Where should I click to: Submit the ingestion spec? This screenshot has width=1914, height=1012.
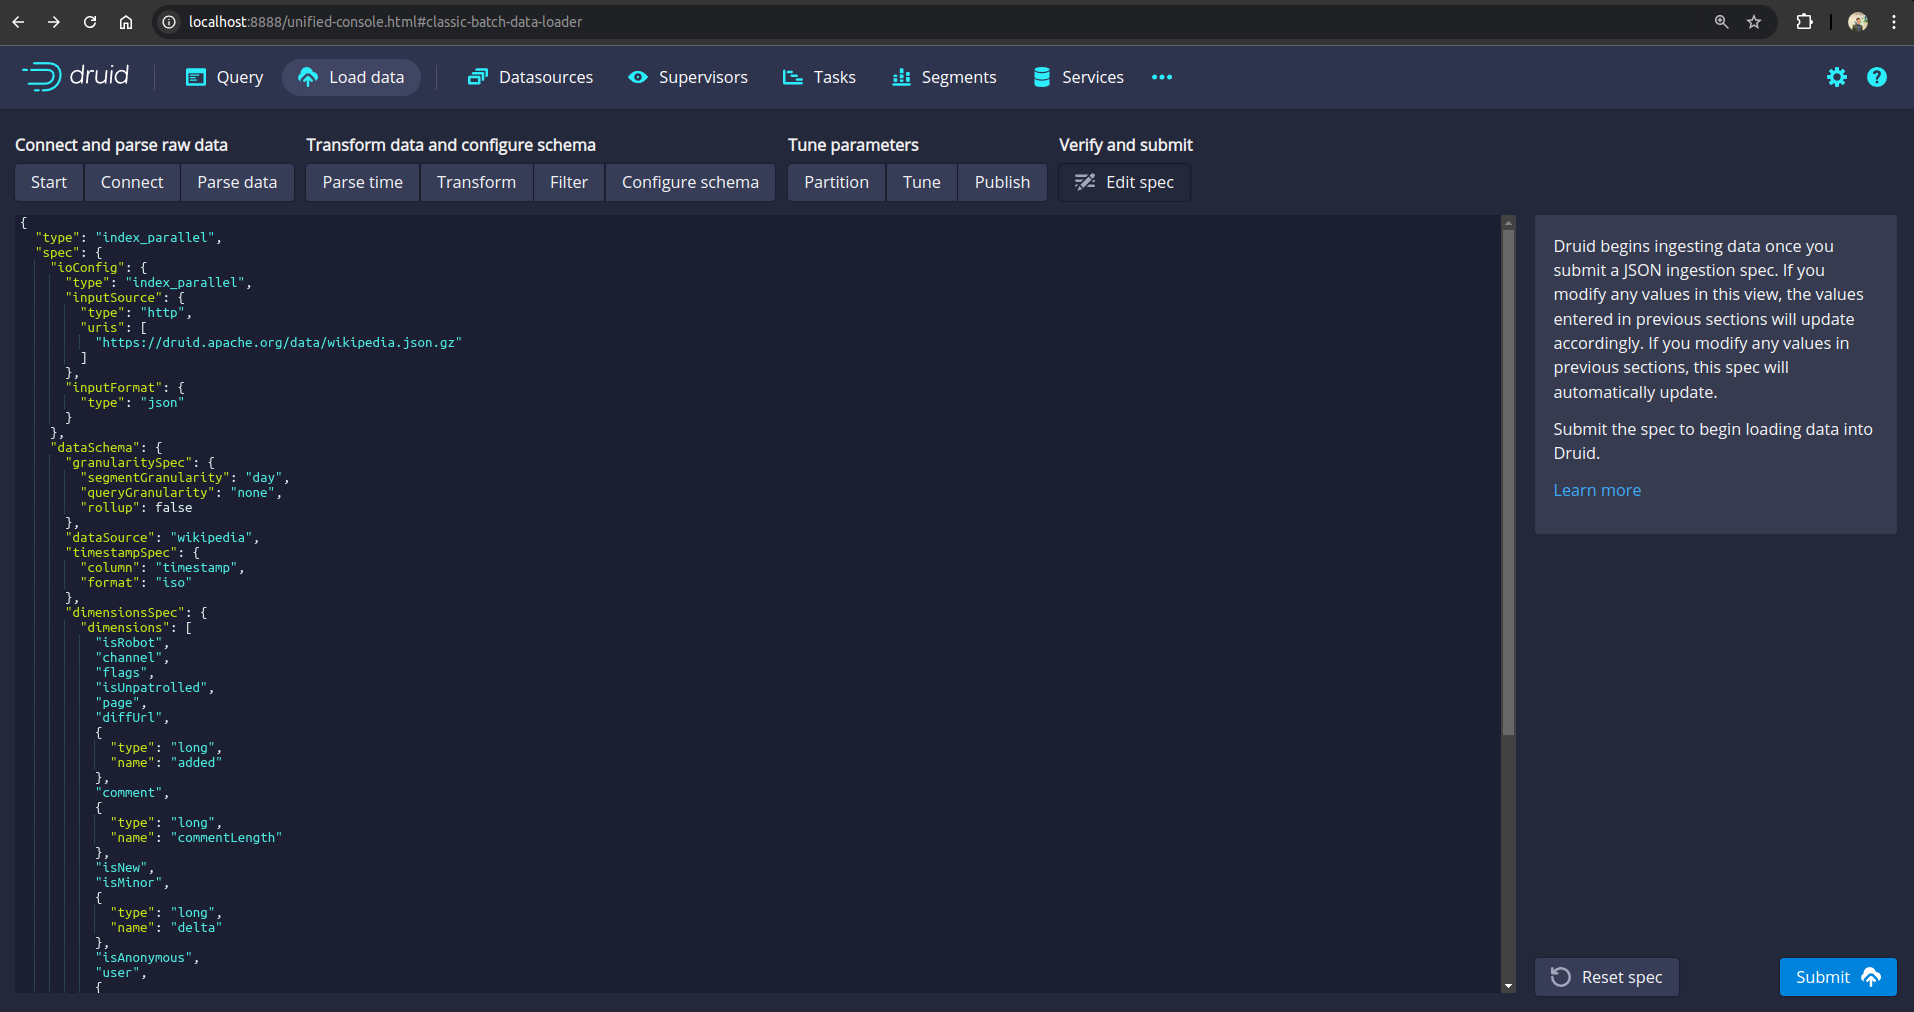coord(1837,977)
